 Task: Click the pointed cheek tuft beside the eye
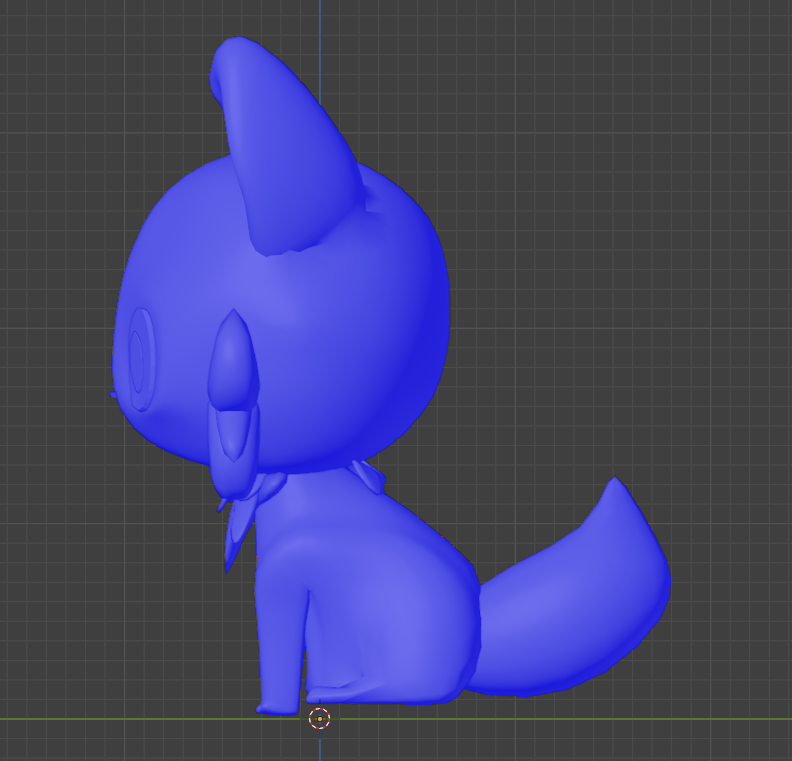click(x=232, y=360)
